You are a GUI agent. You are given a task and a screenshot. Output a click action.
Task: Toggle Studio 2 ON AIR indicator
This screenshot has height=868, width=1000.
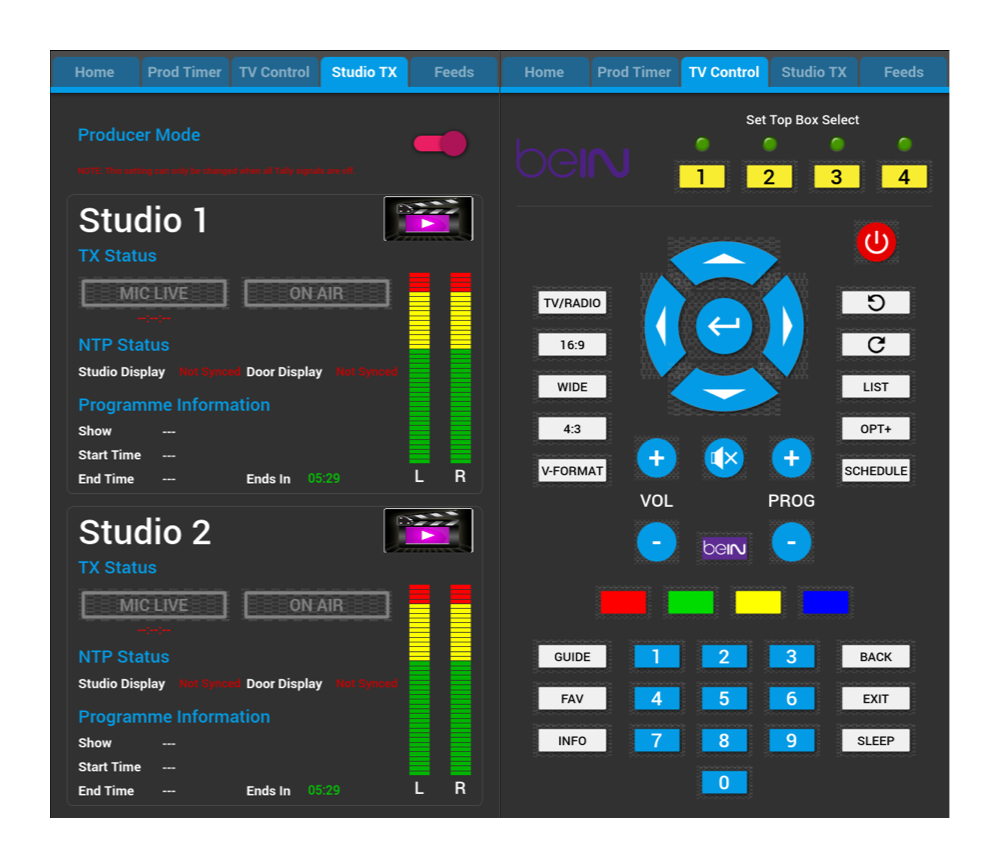[x=316, y=605]
